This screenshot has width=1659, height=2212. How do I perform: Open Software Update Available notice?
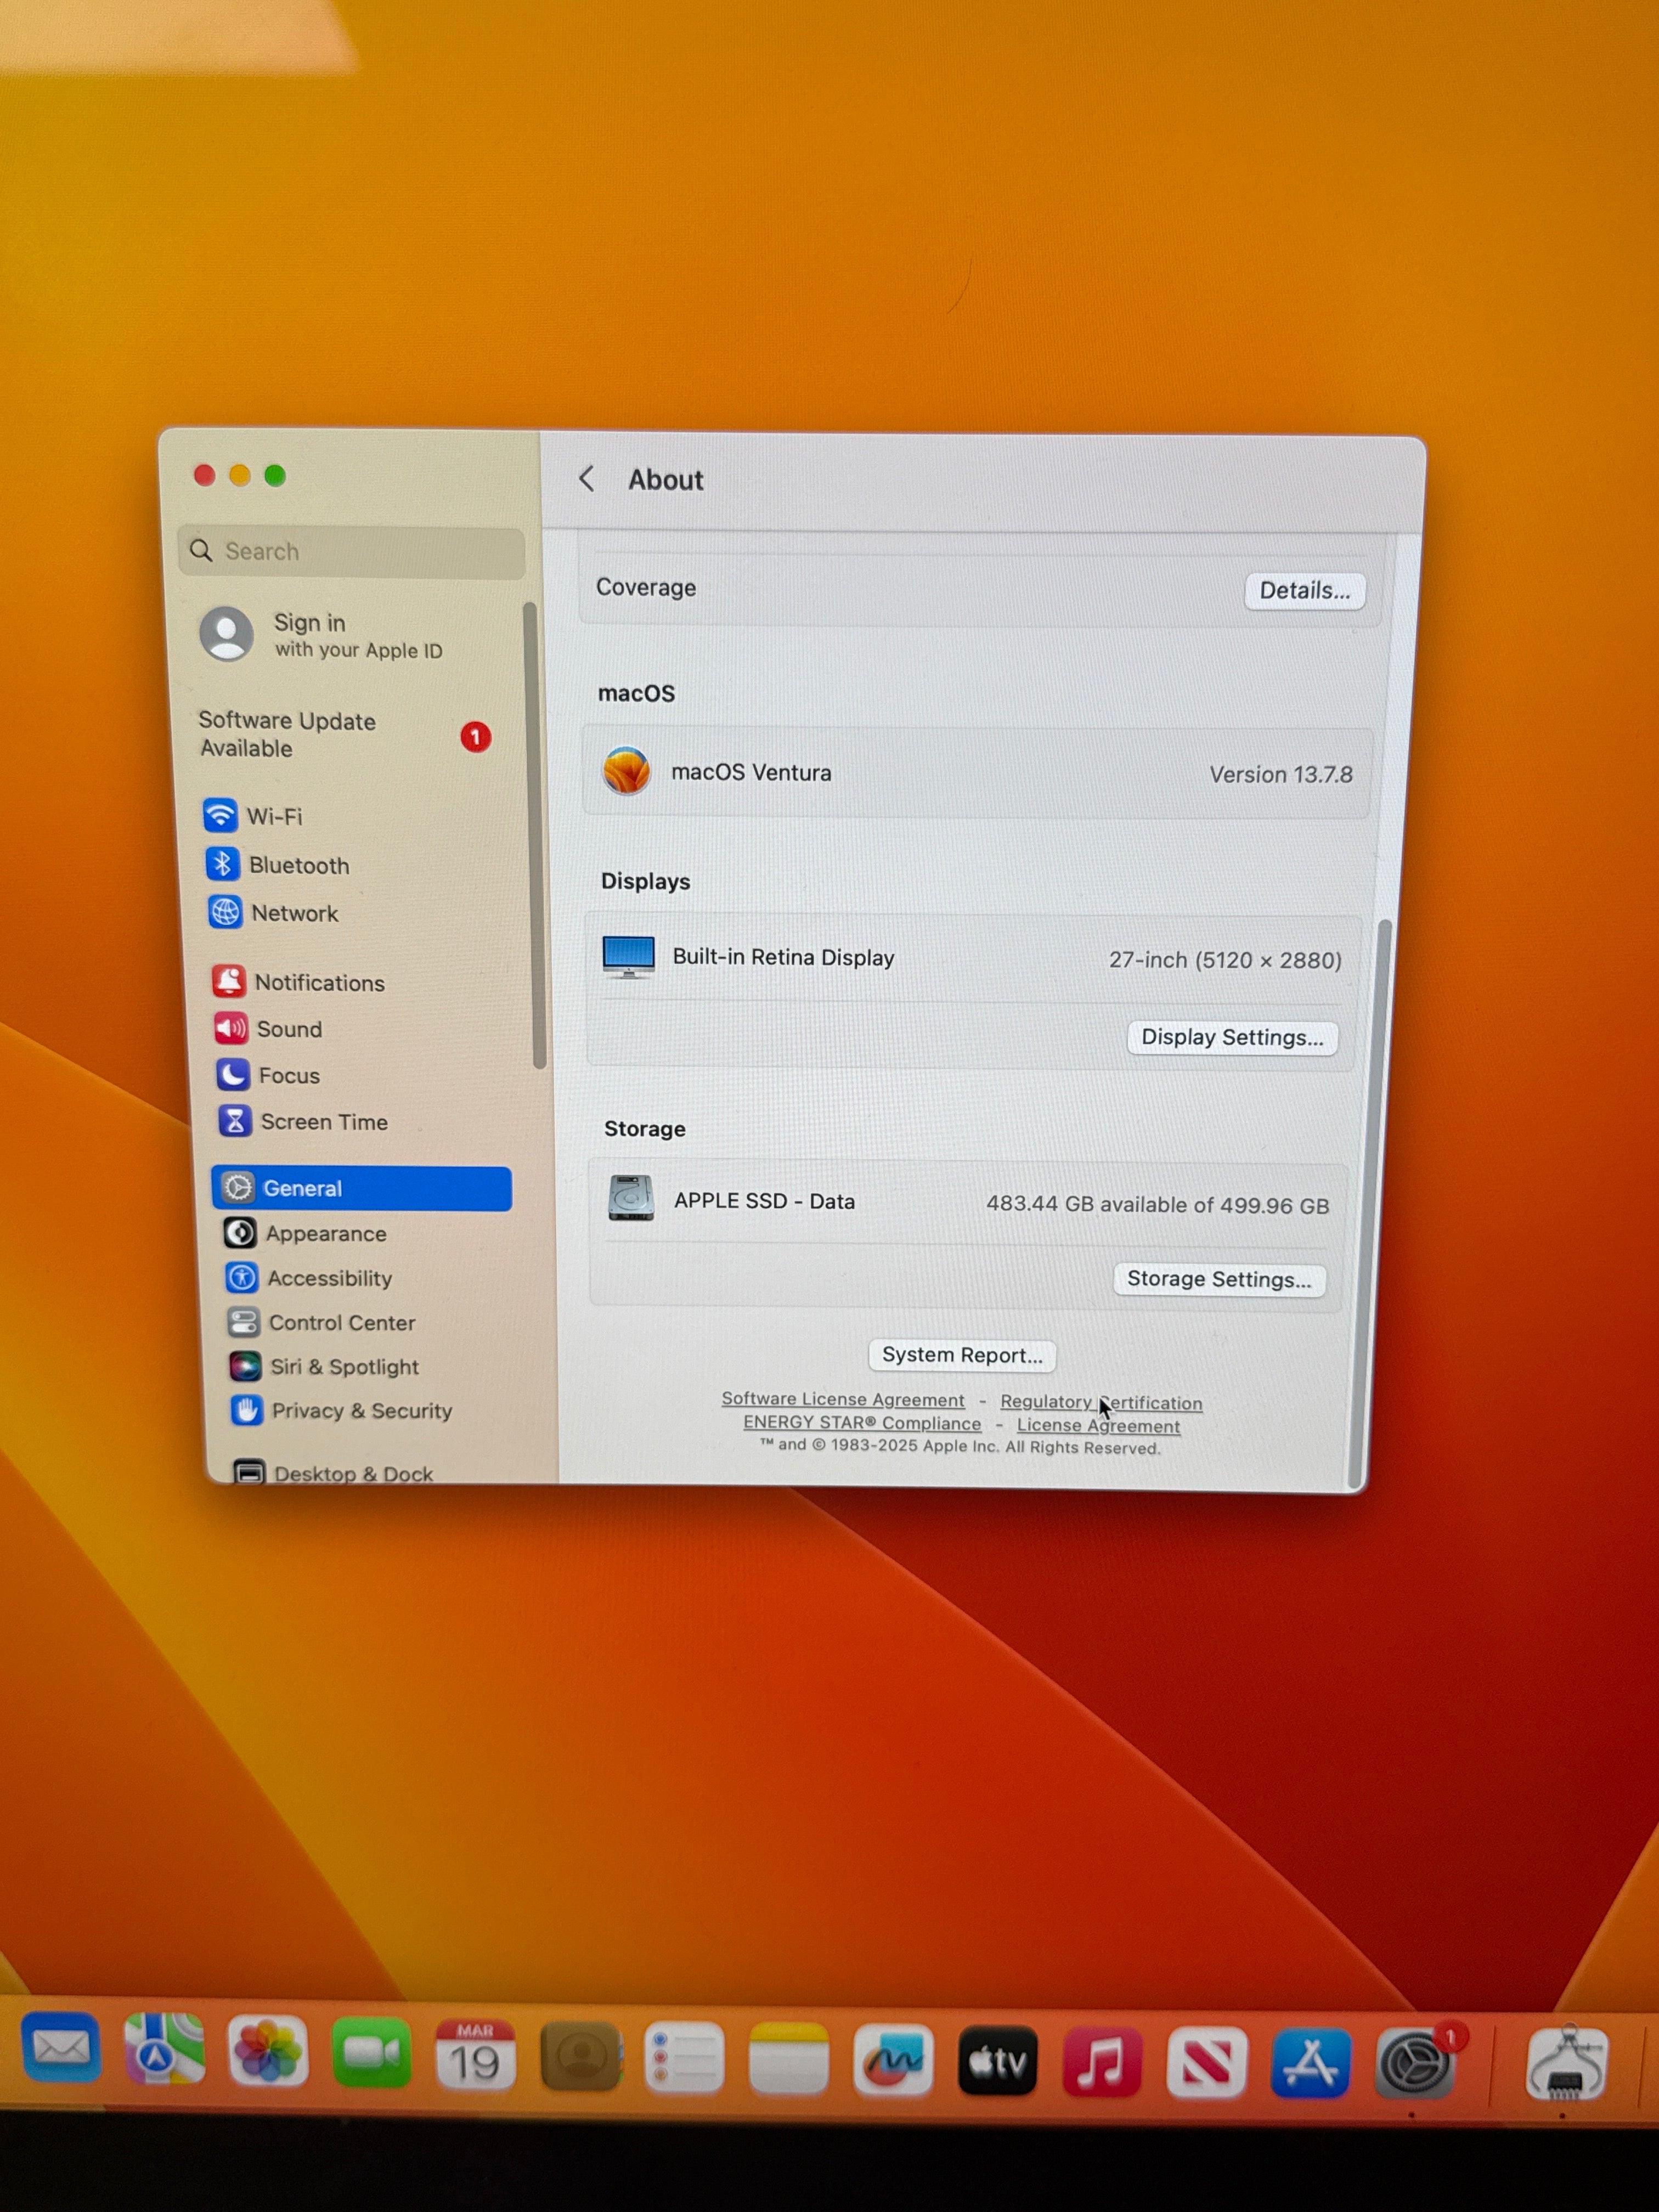[345, 735]
